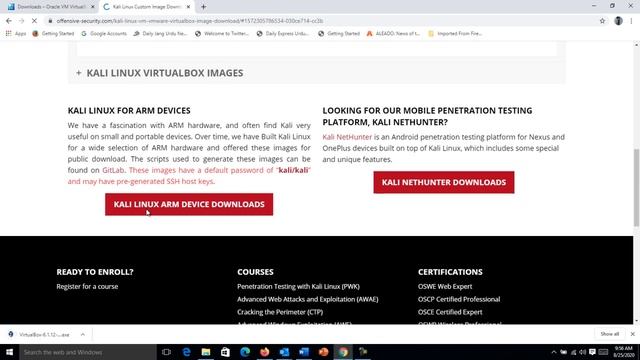Open the Chrome profile avatar
640x360 pixels.
(x=618, y=21)
